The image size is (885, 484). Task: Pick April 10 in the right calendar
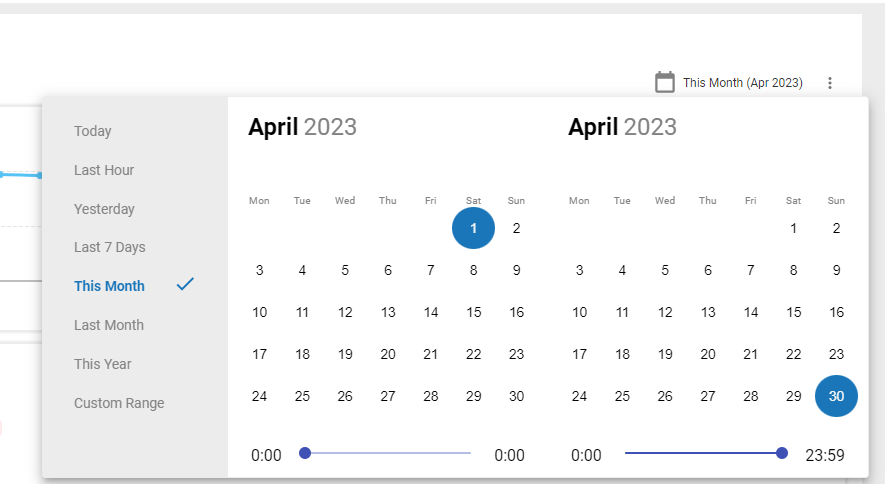tap(579, 312)
